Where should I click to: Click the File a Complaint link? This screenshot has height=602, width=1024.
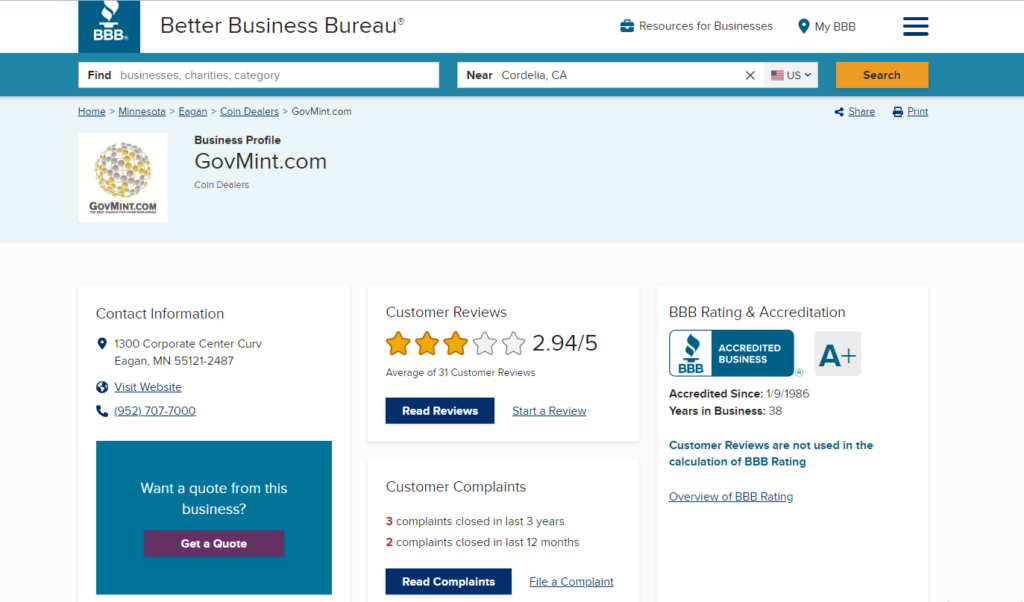click(571, 582)
